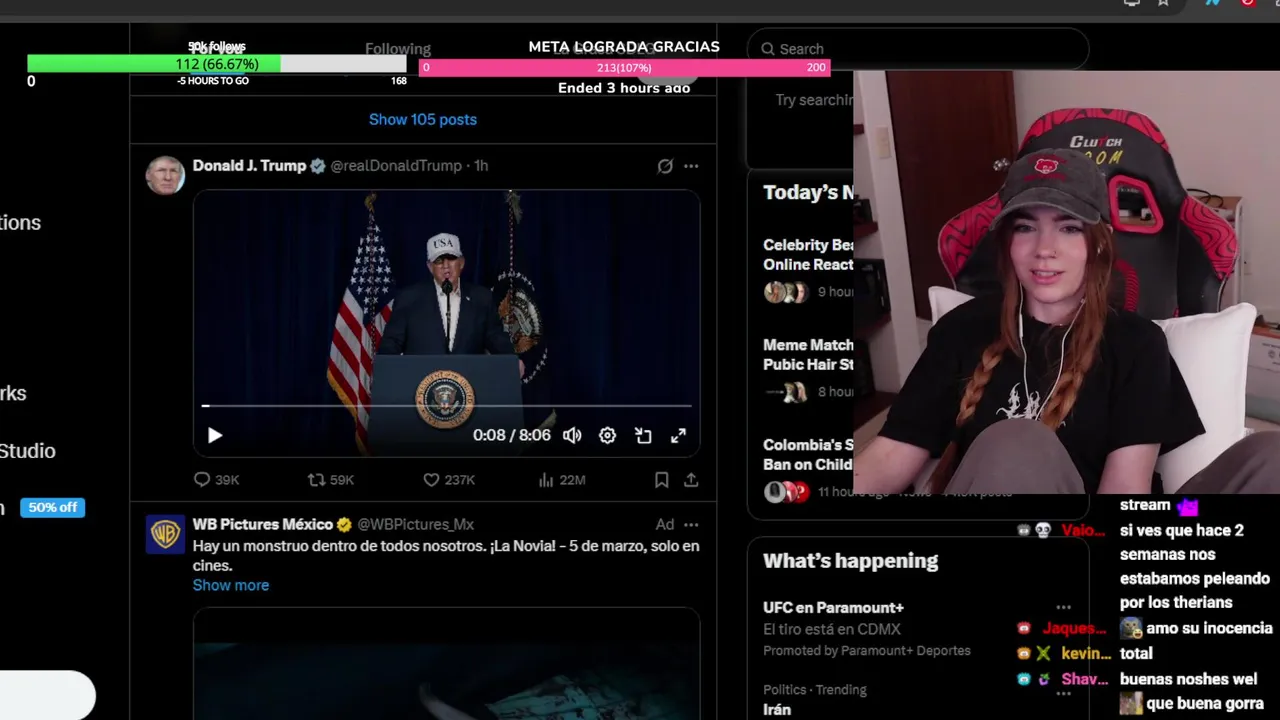Like the Trump post (237K)
This screenshot has width=1280, height=720.
pyautogui.click(x=449, y=480)
